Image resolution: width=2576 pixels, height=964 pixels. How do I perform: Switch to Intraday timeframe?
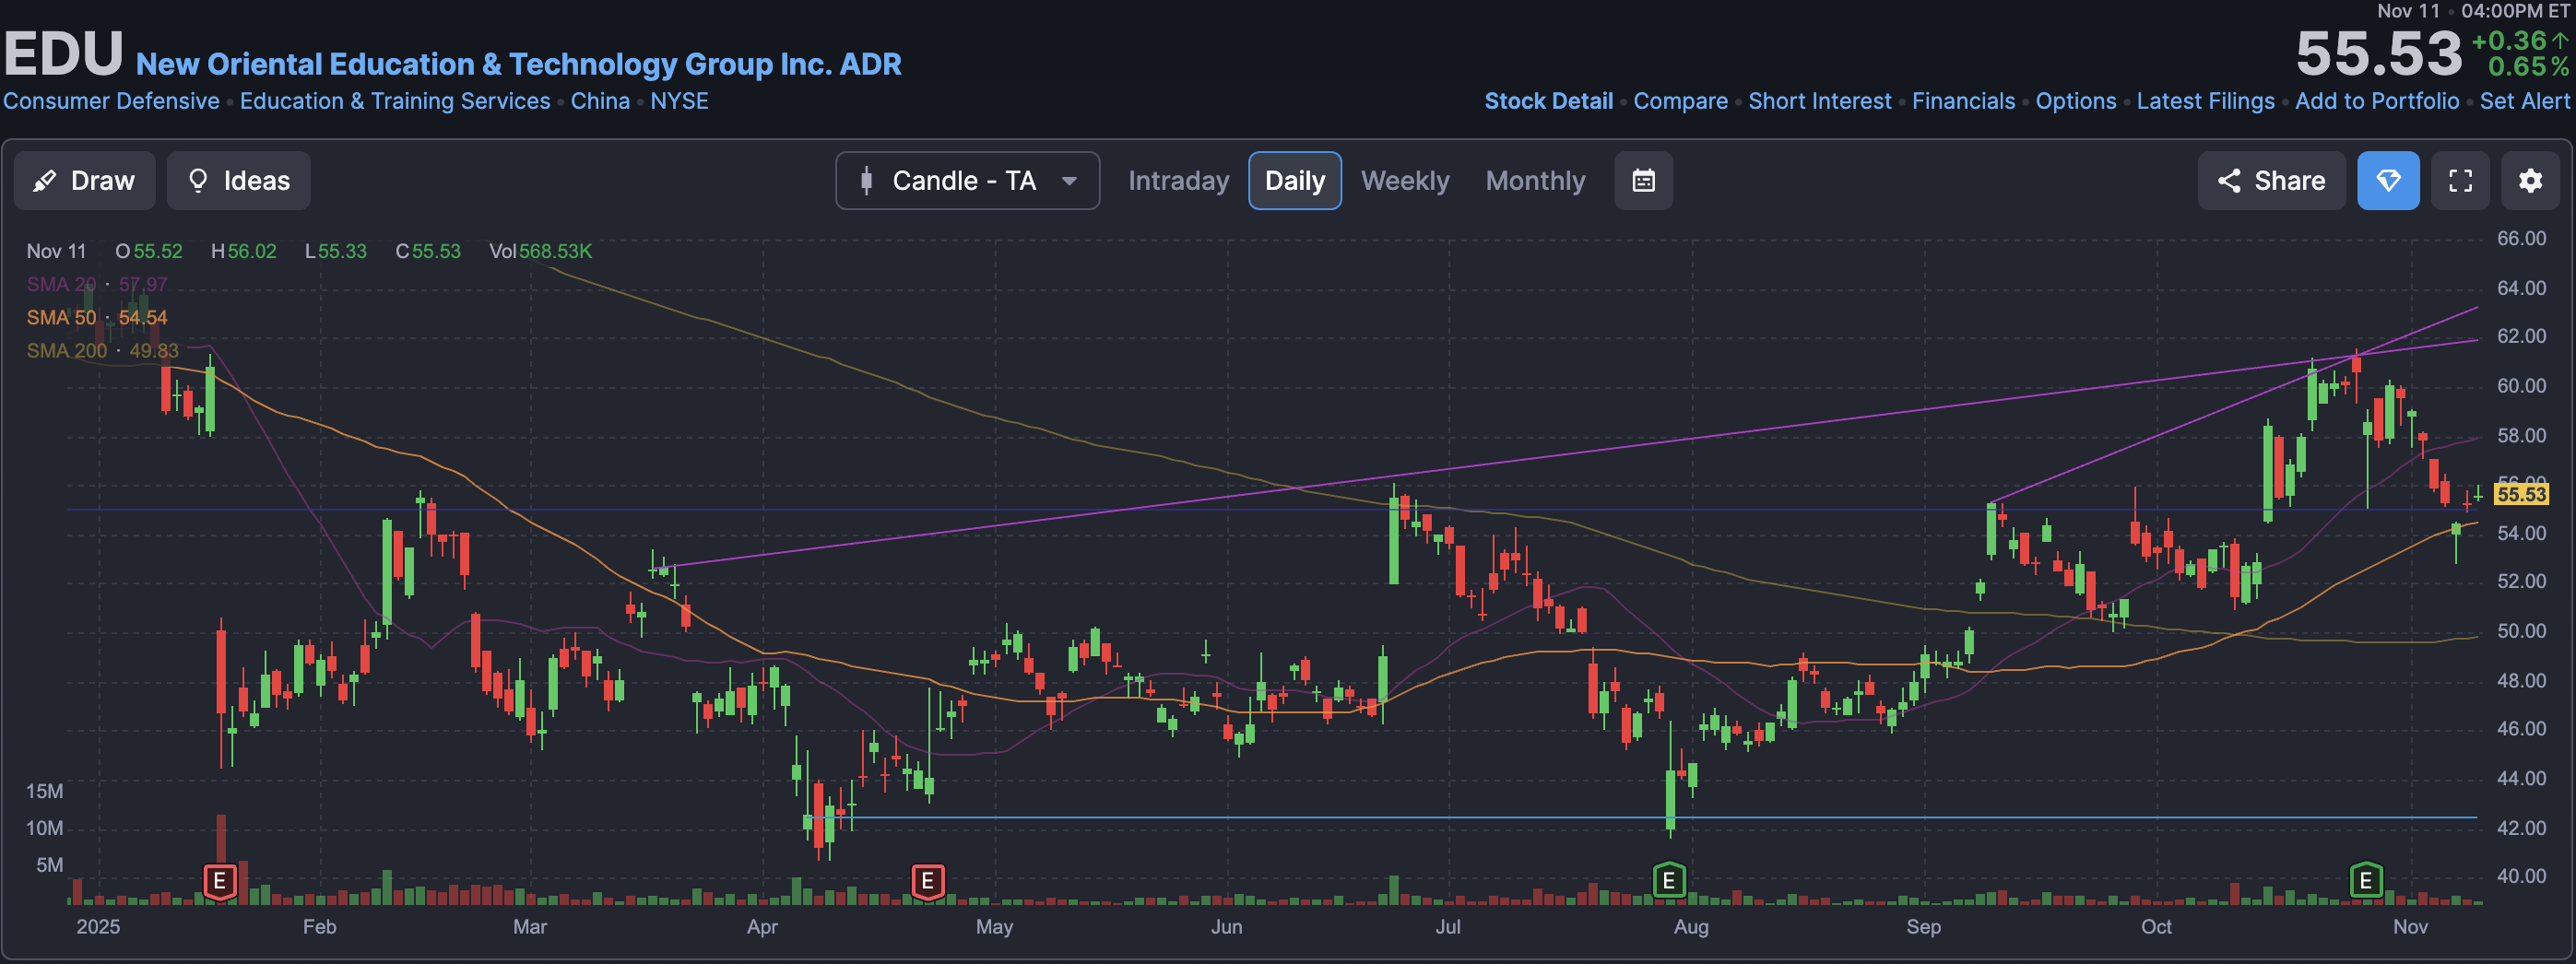[x=1178, y=180]
